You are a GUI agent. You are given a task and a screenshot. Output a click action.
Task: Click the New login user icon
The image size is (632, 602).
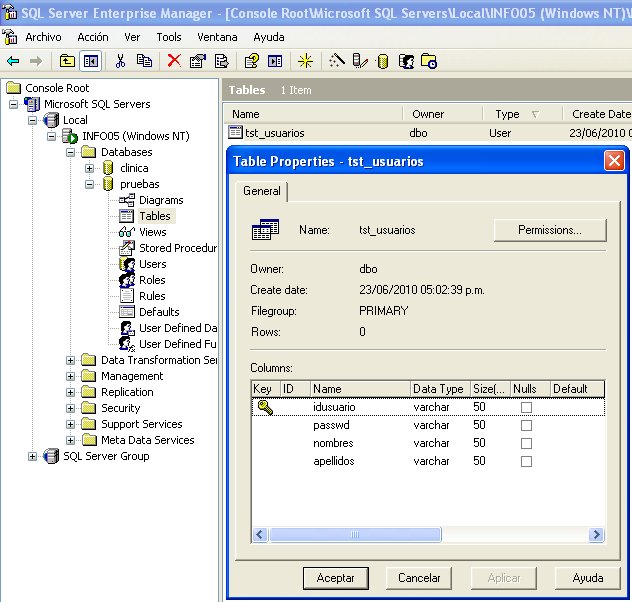[x=406, y=61]
